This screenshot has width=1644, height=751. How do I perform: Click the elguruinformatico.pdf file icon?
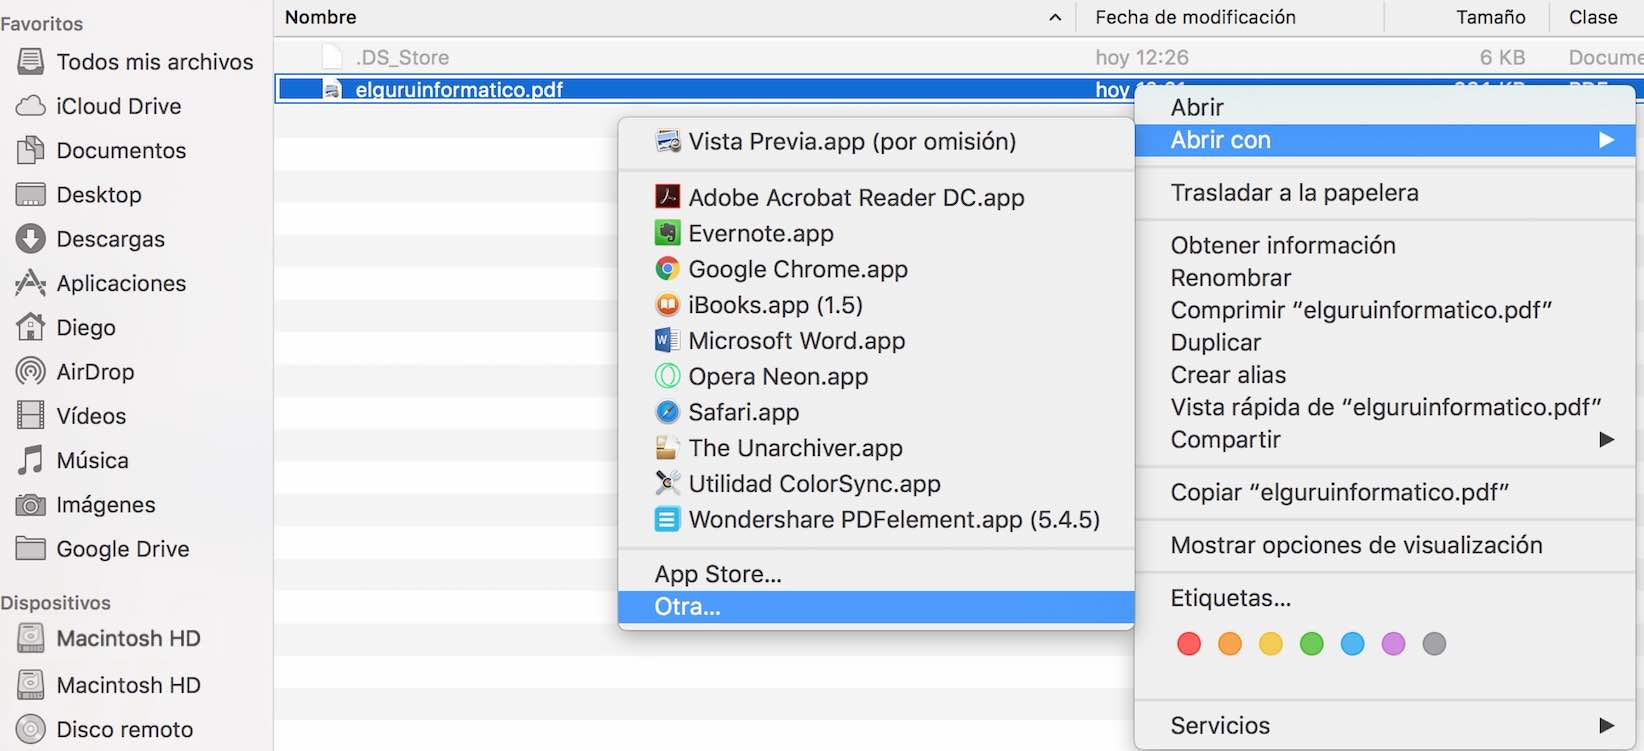[332, 90]
